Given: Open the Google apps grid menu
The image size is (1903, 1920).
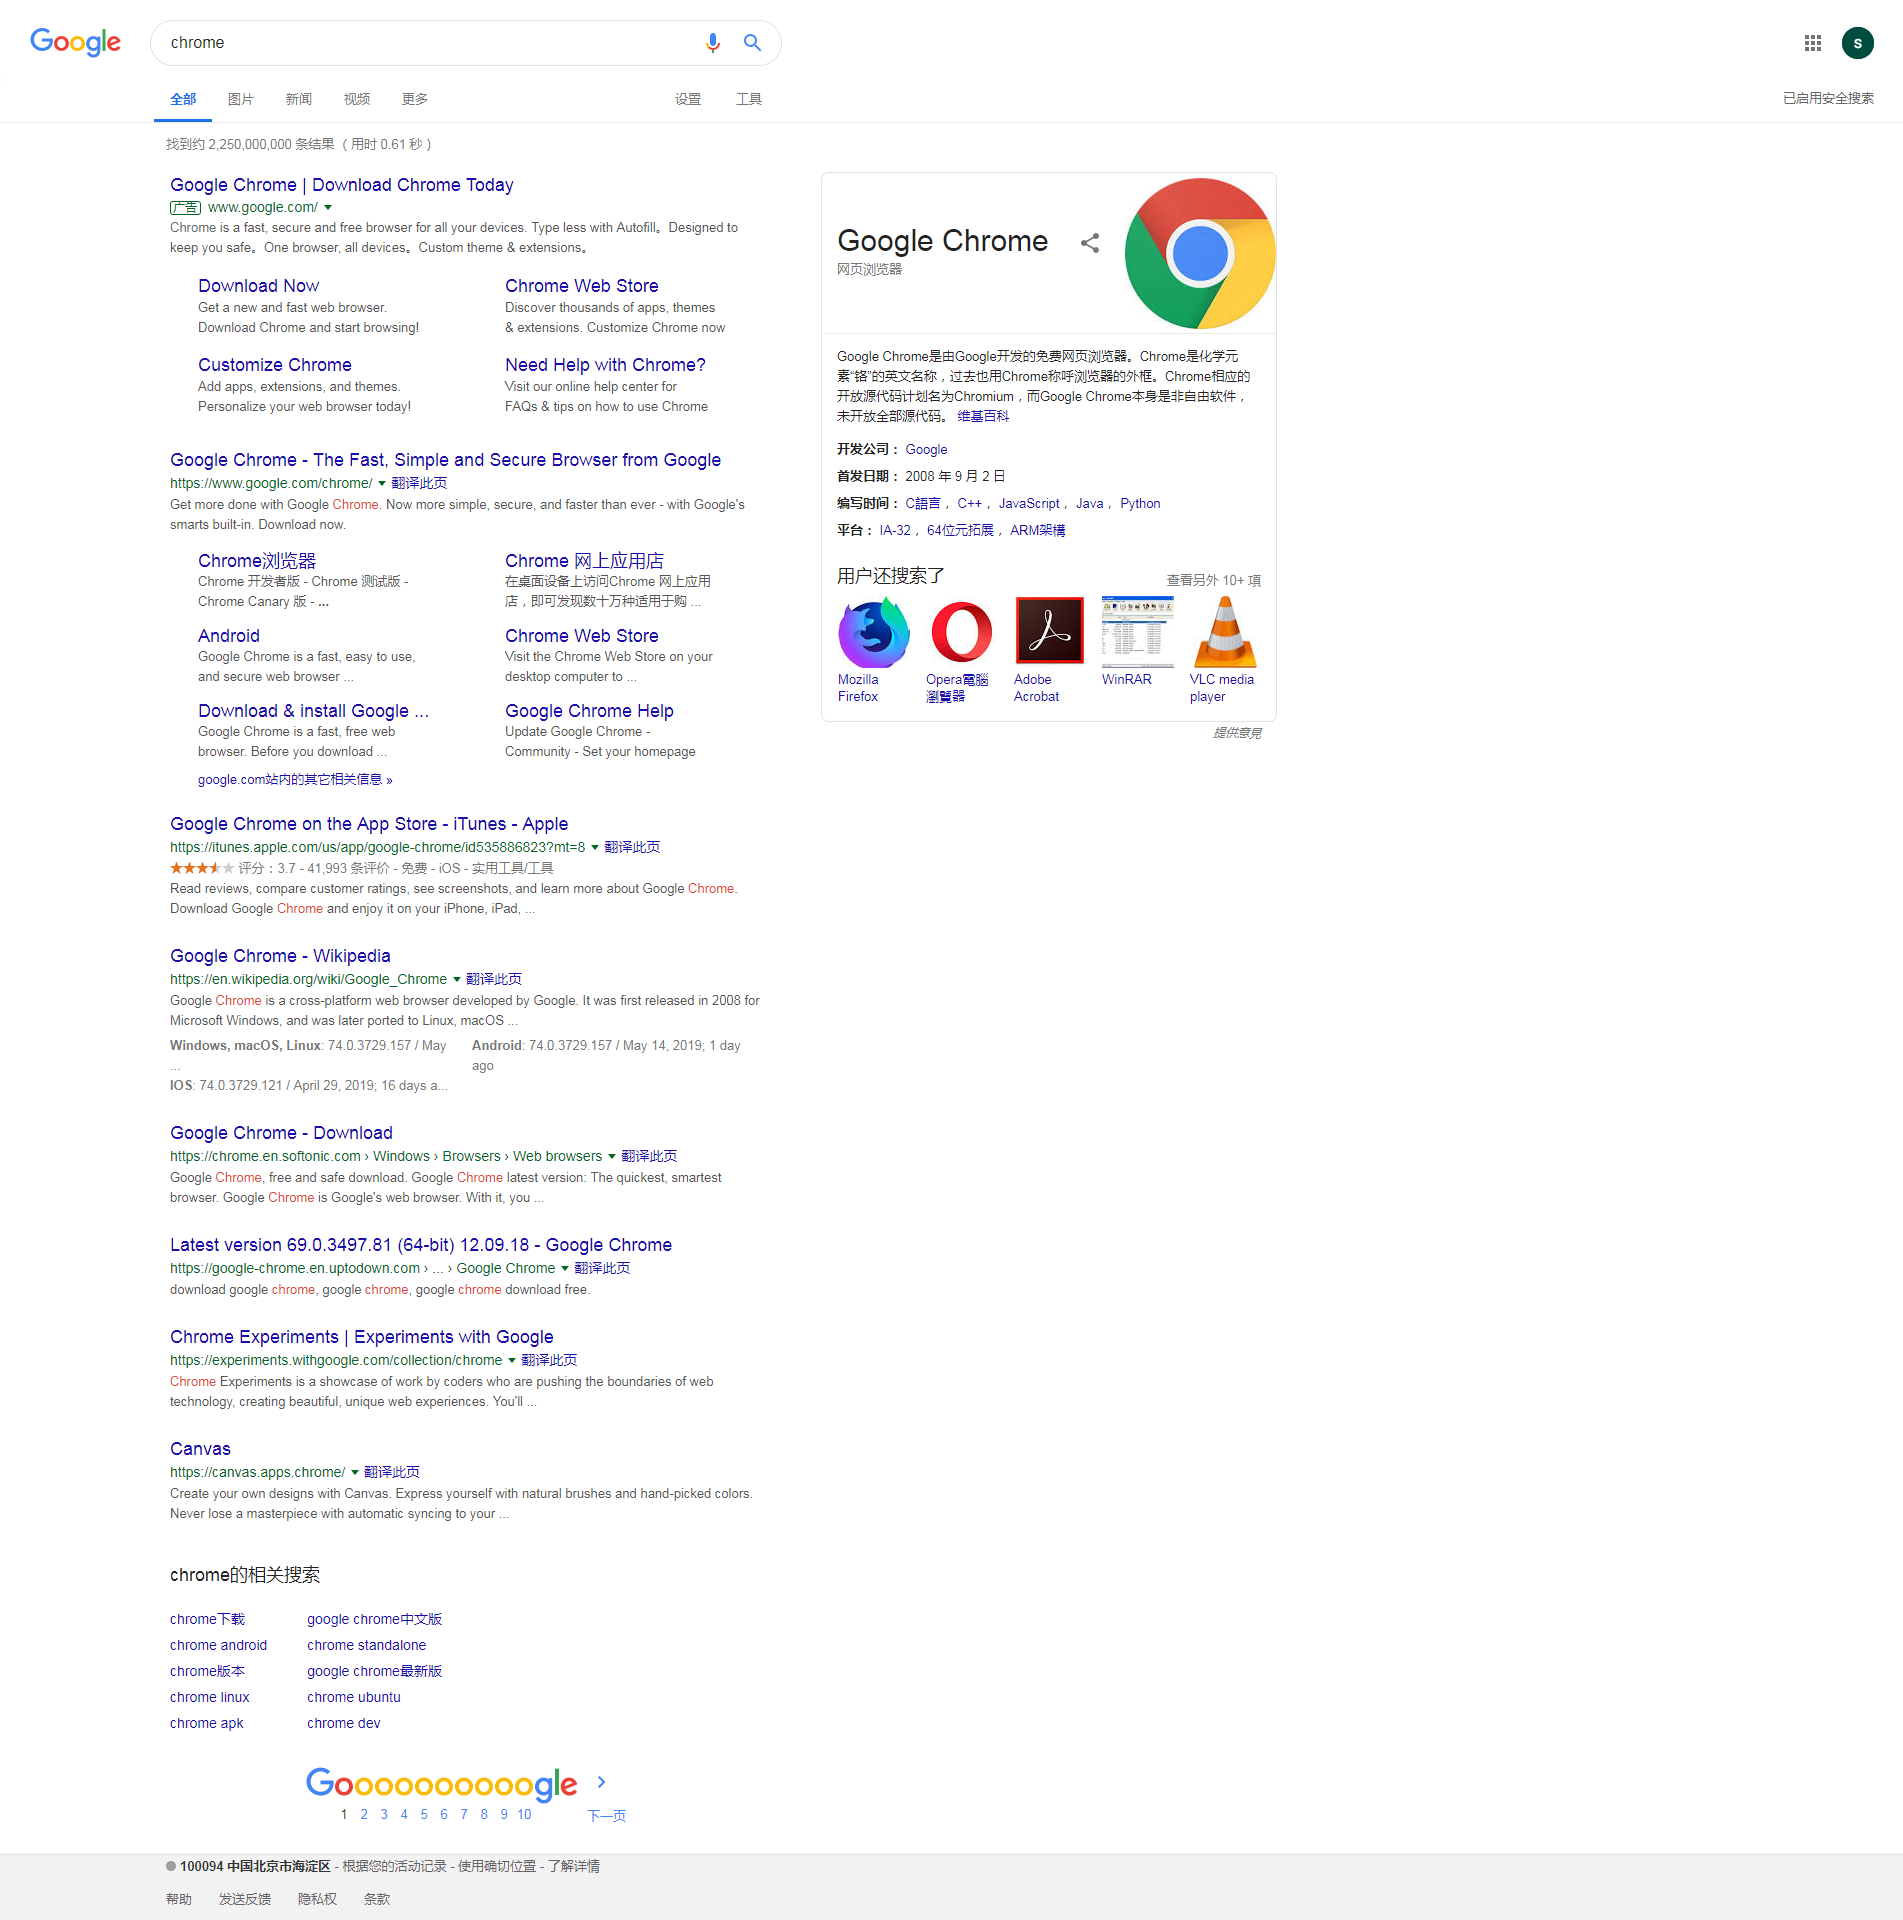Looking at the screenshot, I should (x=1812, y=43).
